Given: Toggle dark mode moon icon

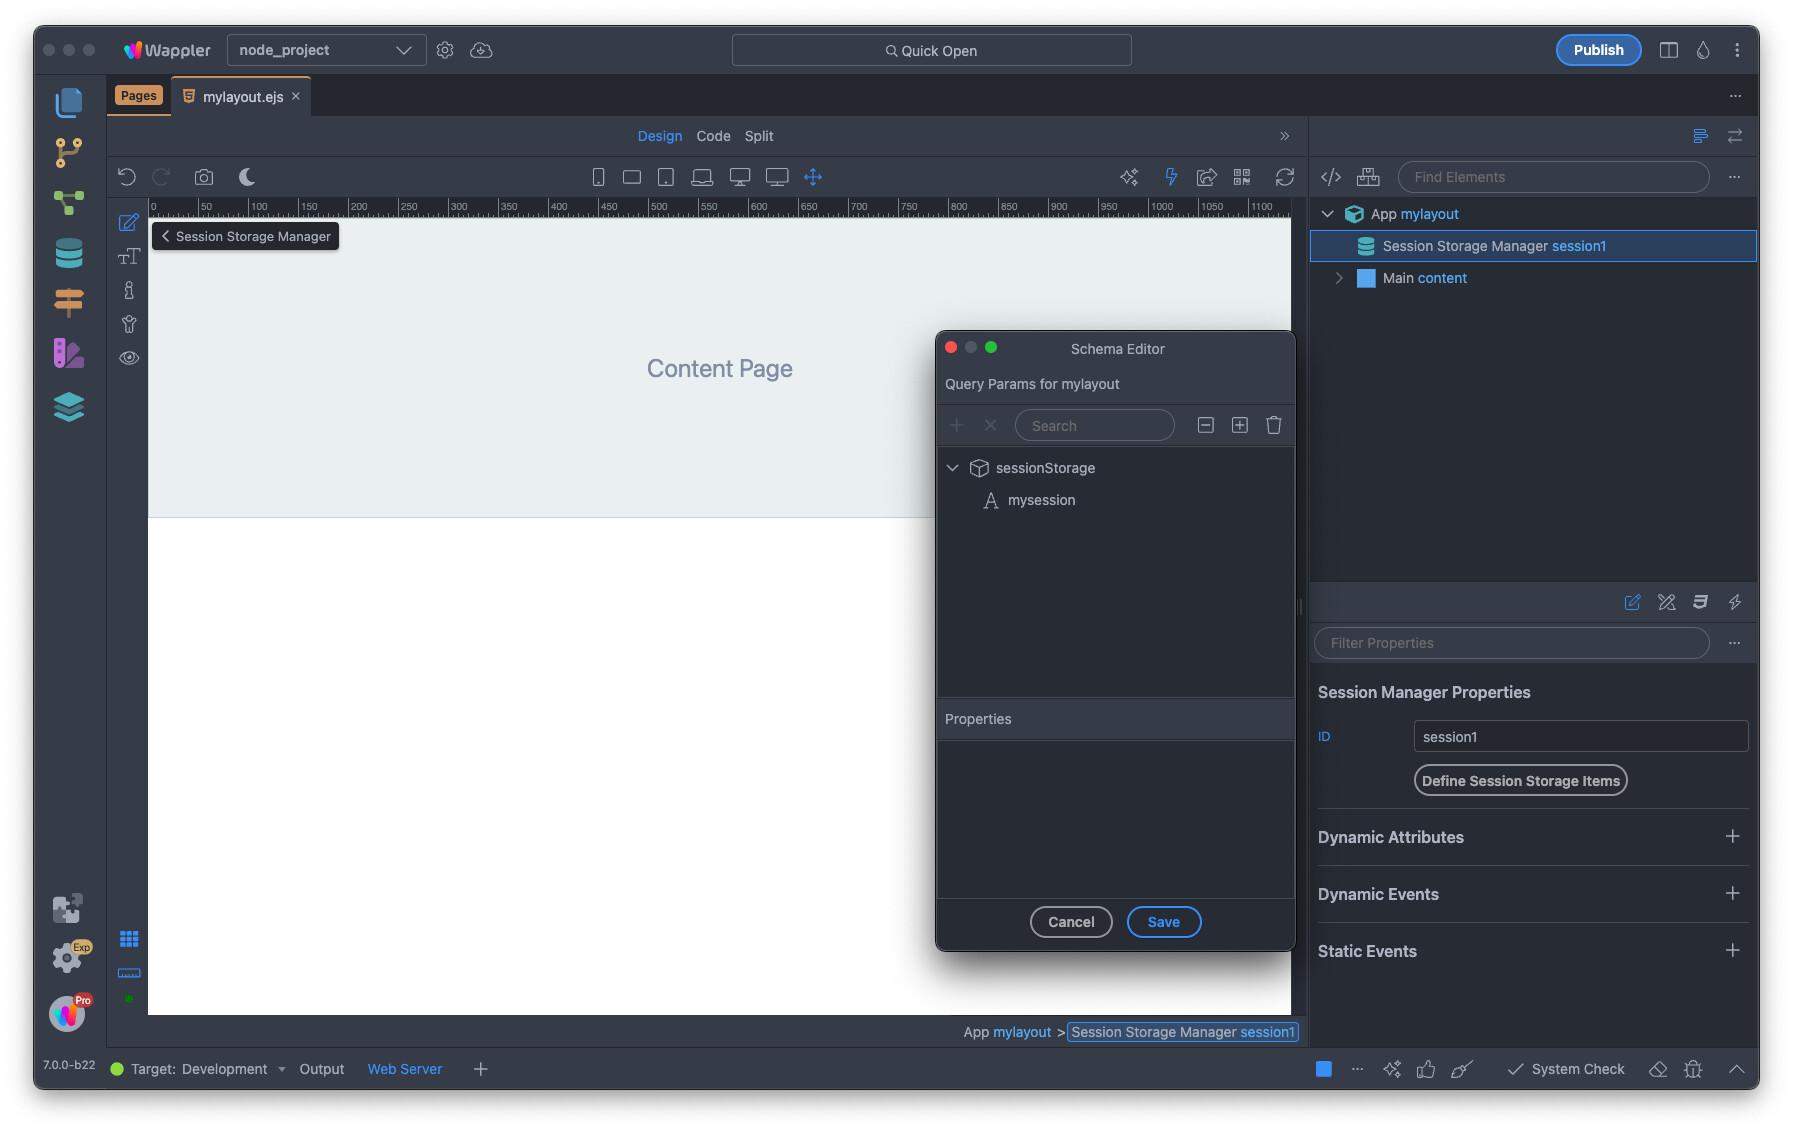Looking at the screenshot, I should coord(247,177).
